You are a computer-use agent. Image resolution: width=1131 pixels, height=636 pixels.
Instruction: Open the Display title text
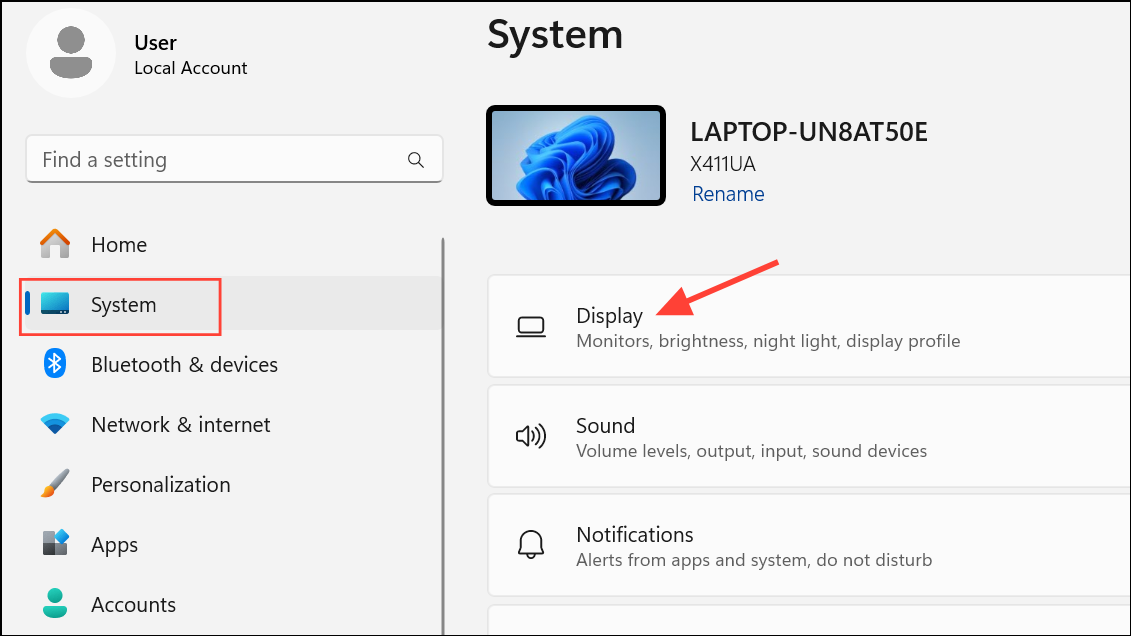609,316
